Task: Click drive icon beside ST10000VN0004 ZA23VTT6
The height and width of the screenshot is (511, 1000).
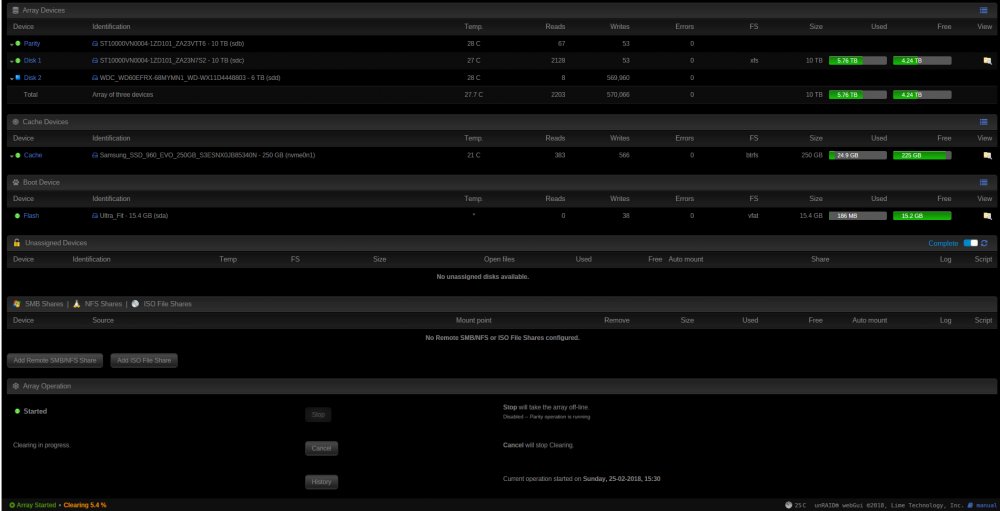Action: pyautogui.click(x=95, y=43)
